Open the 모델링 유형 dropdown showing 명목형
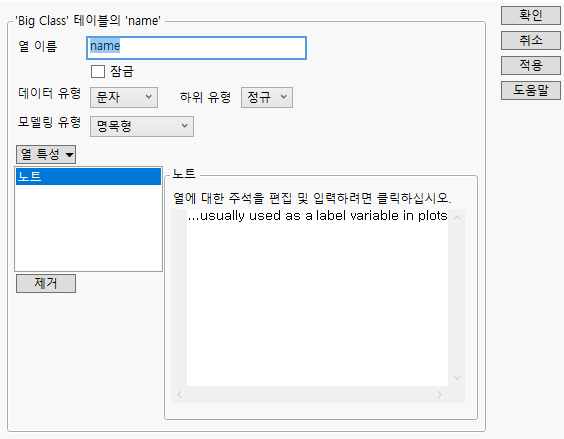This screenshot has width=564, height=439. 142,126
